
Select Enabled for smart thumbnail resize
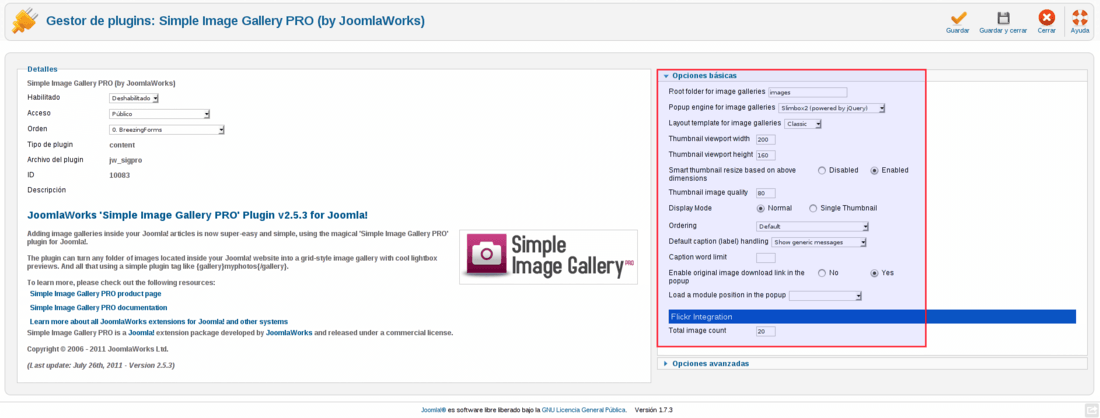coord(874,170)
